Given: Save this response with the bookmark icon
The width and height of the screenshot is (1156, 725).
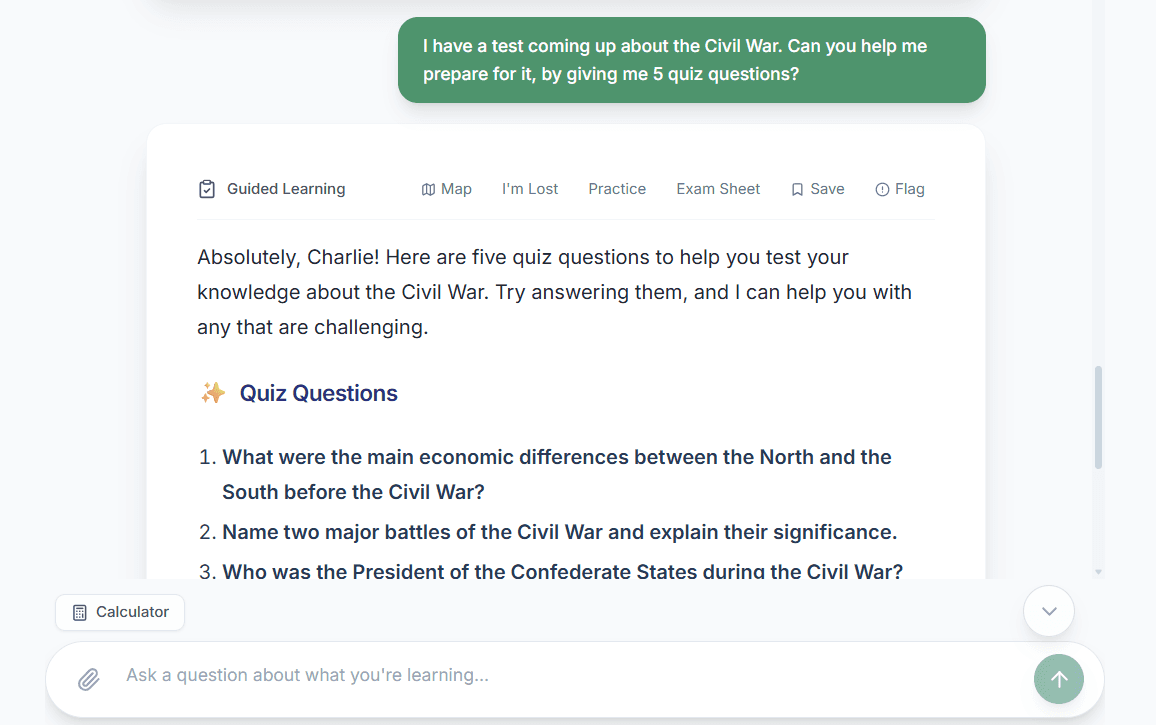Looking at the screenshot, I should (797, 189).
